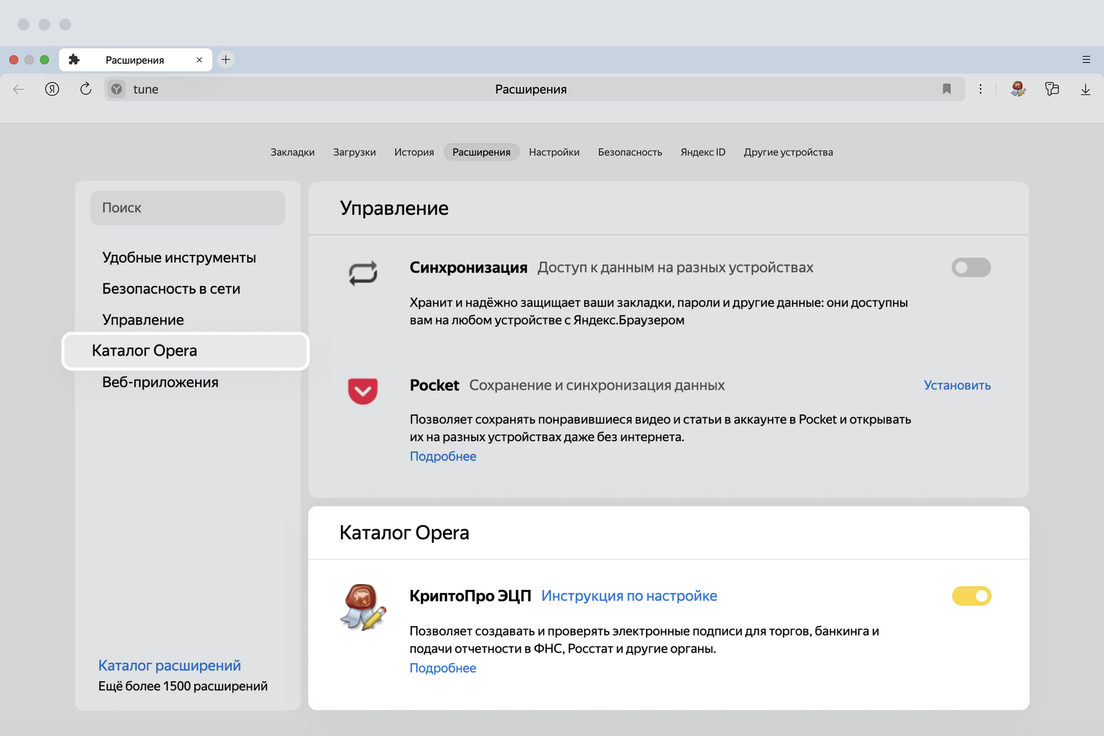Click the КриптоПро ЭЦП title text

point(470,596)
